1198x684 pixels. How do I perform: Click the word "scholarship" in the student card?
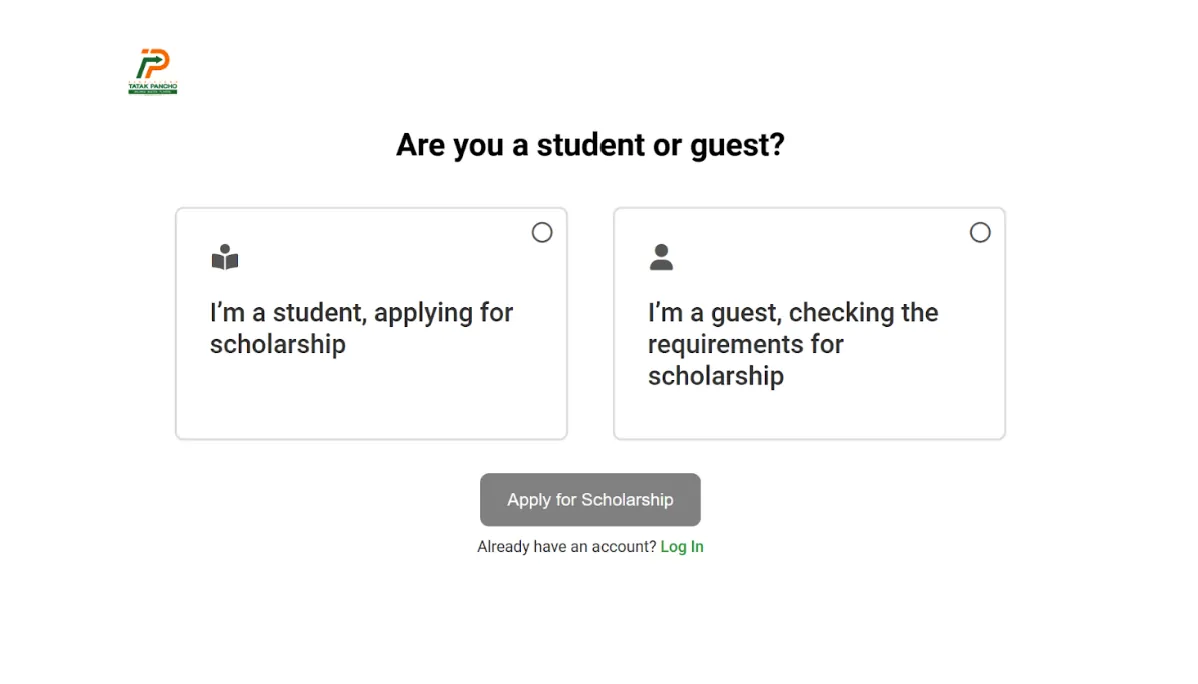(278, 345)
